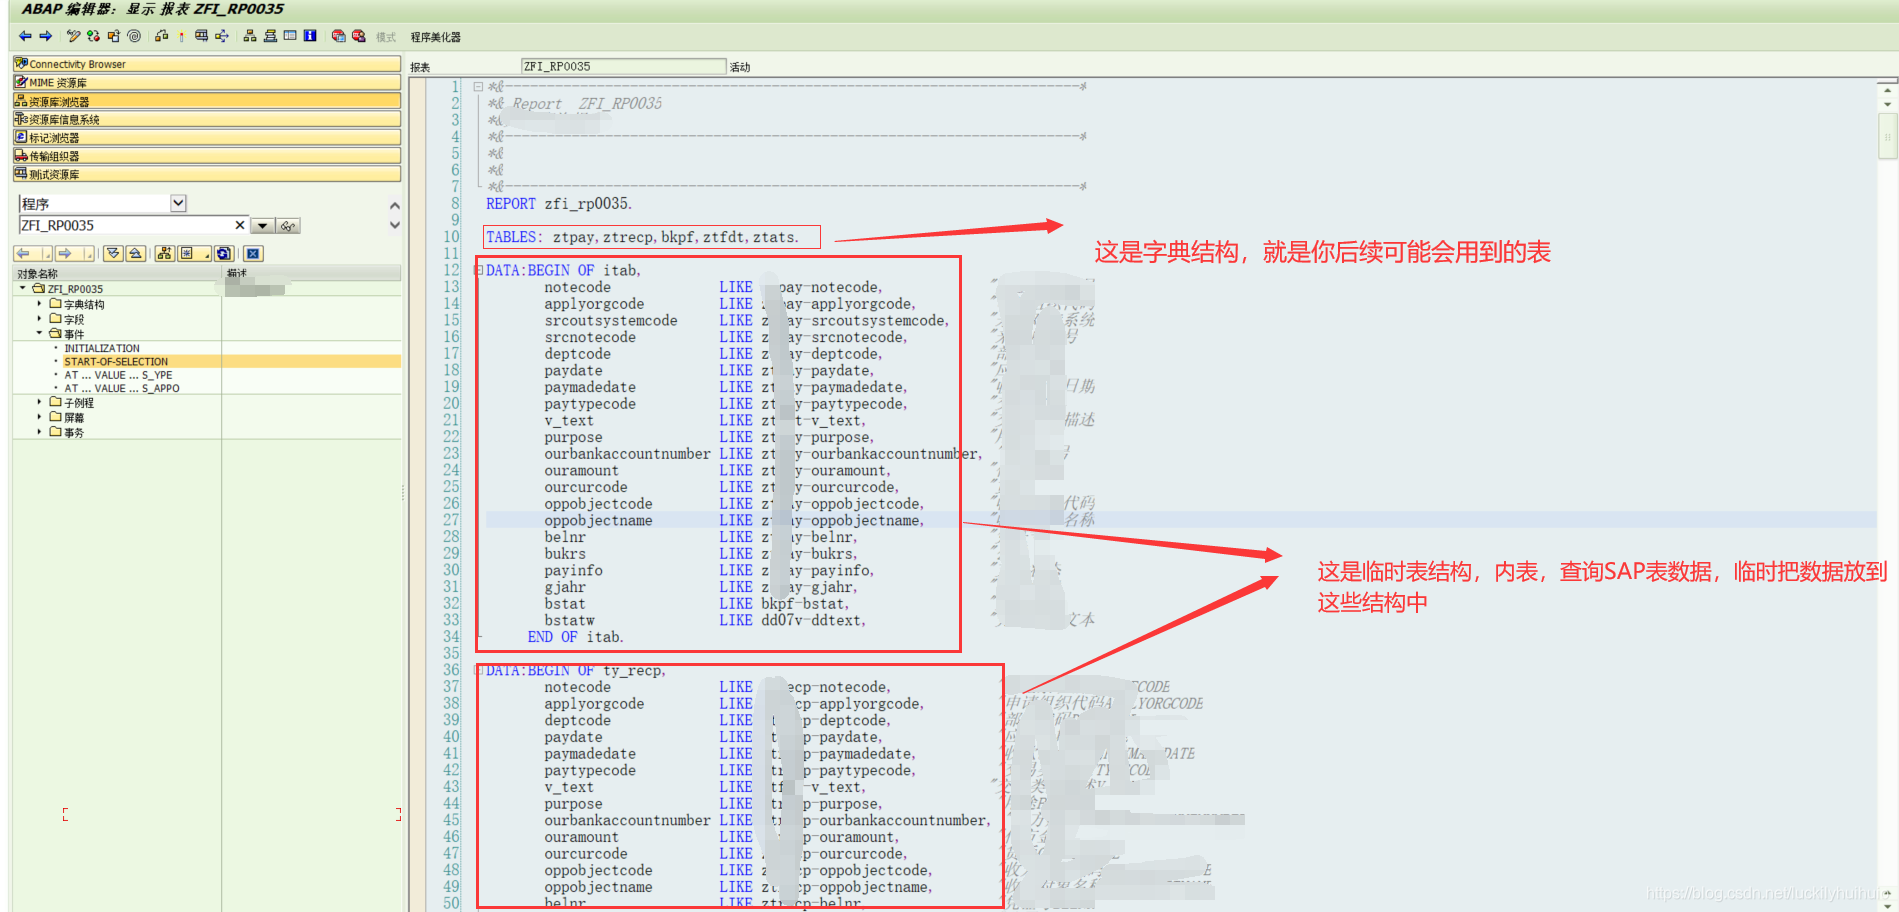The height and width of the screenshot is (912, 1899).
Task: Collapse the ZFI_RP0035 tree root
Action: tap(23, 288)
